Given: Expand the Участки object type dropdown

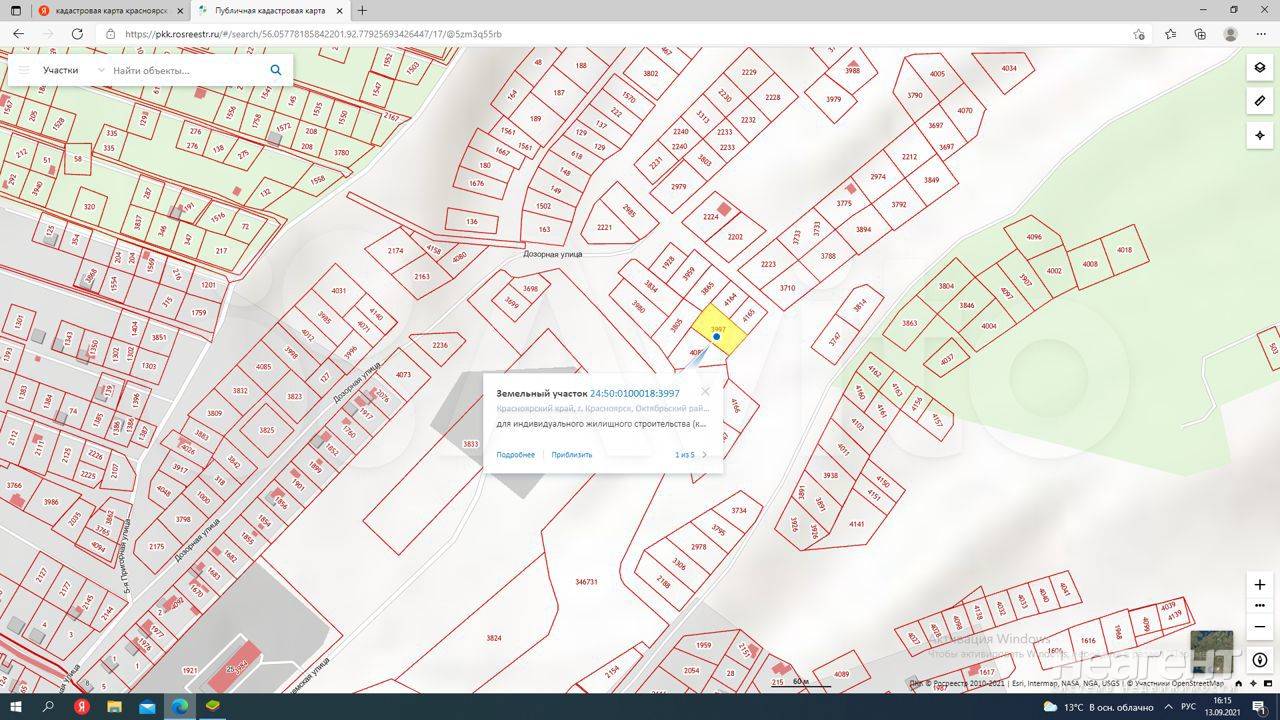Looking at the screenshot, I should pyautogui.click(x=100, y=71).
